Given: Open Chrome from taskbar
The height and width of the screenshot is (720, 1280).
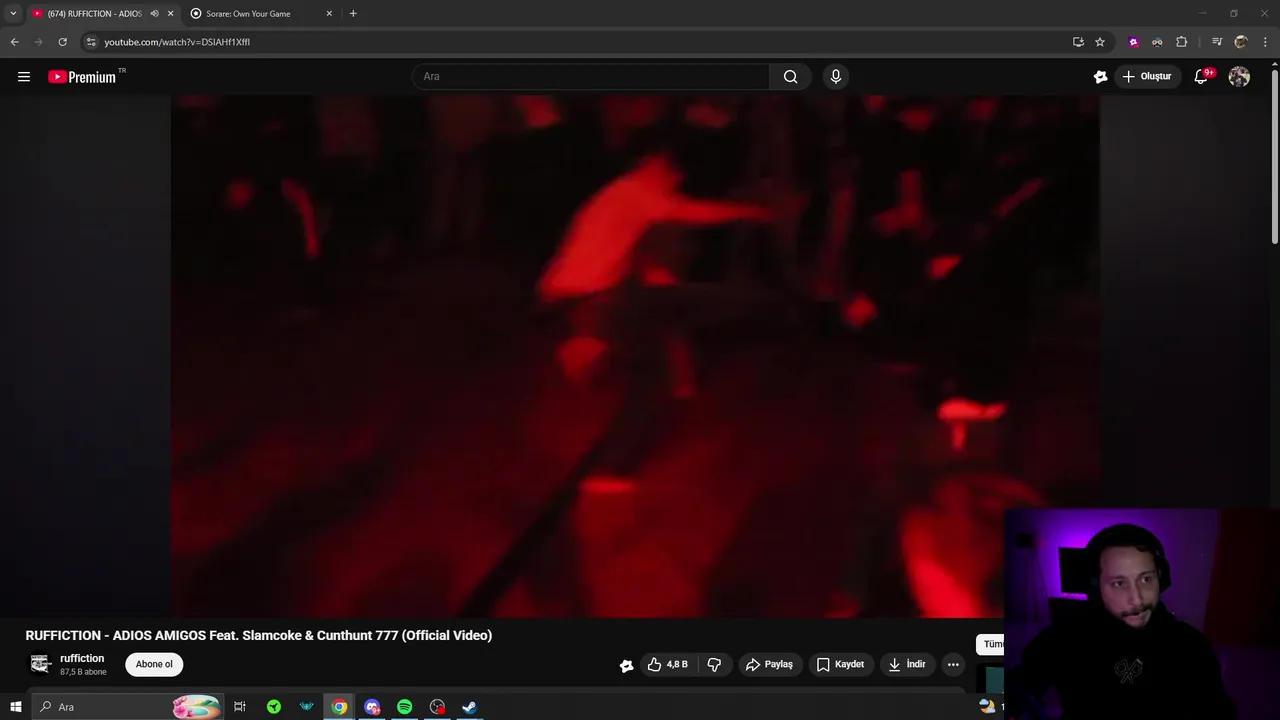Looking at the screenshot, I should 339,707.
